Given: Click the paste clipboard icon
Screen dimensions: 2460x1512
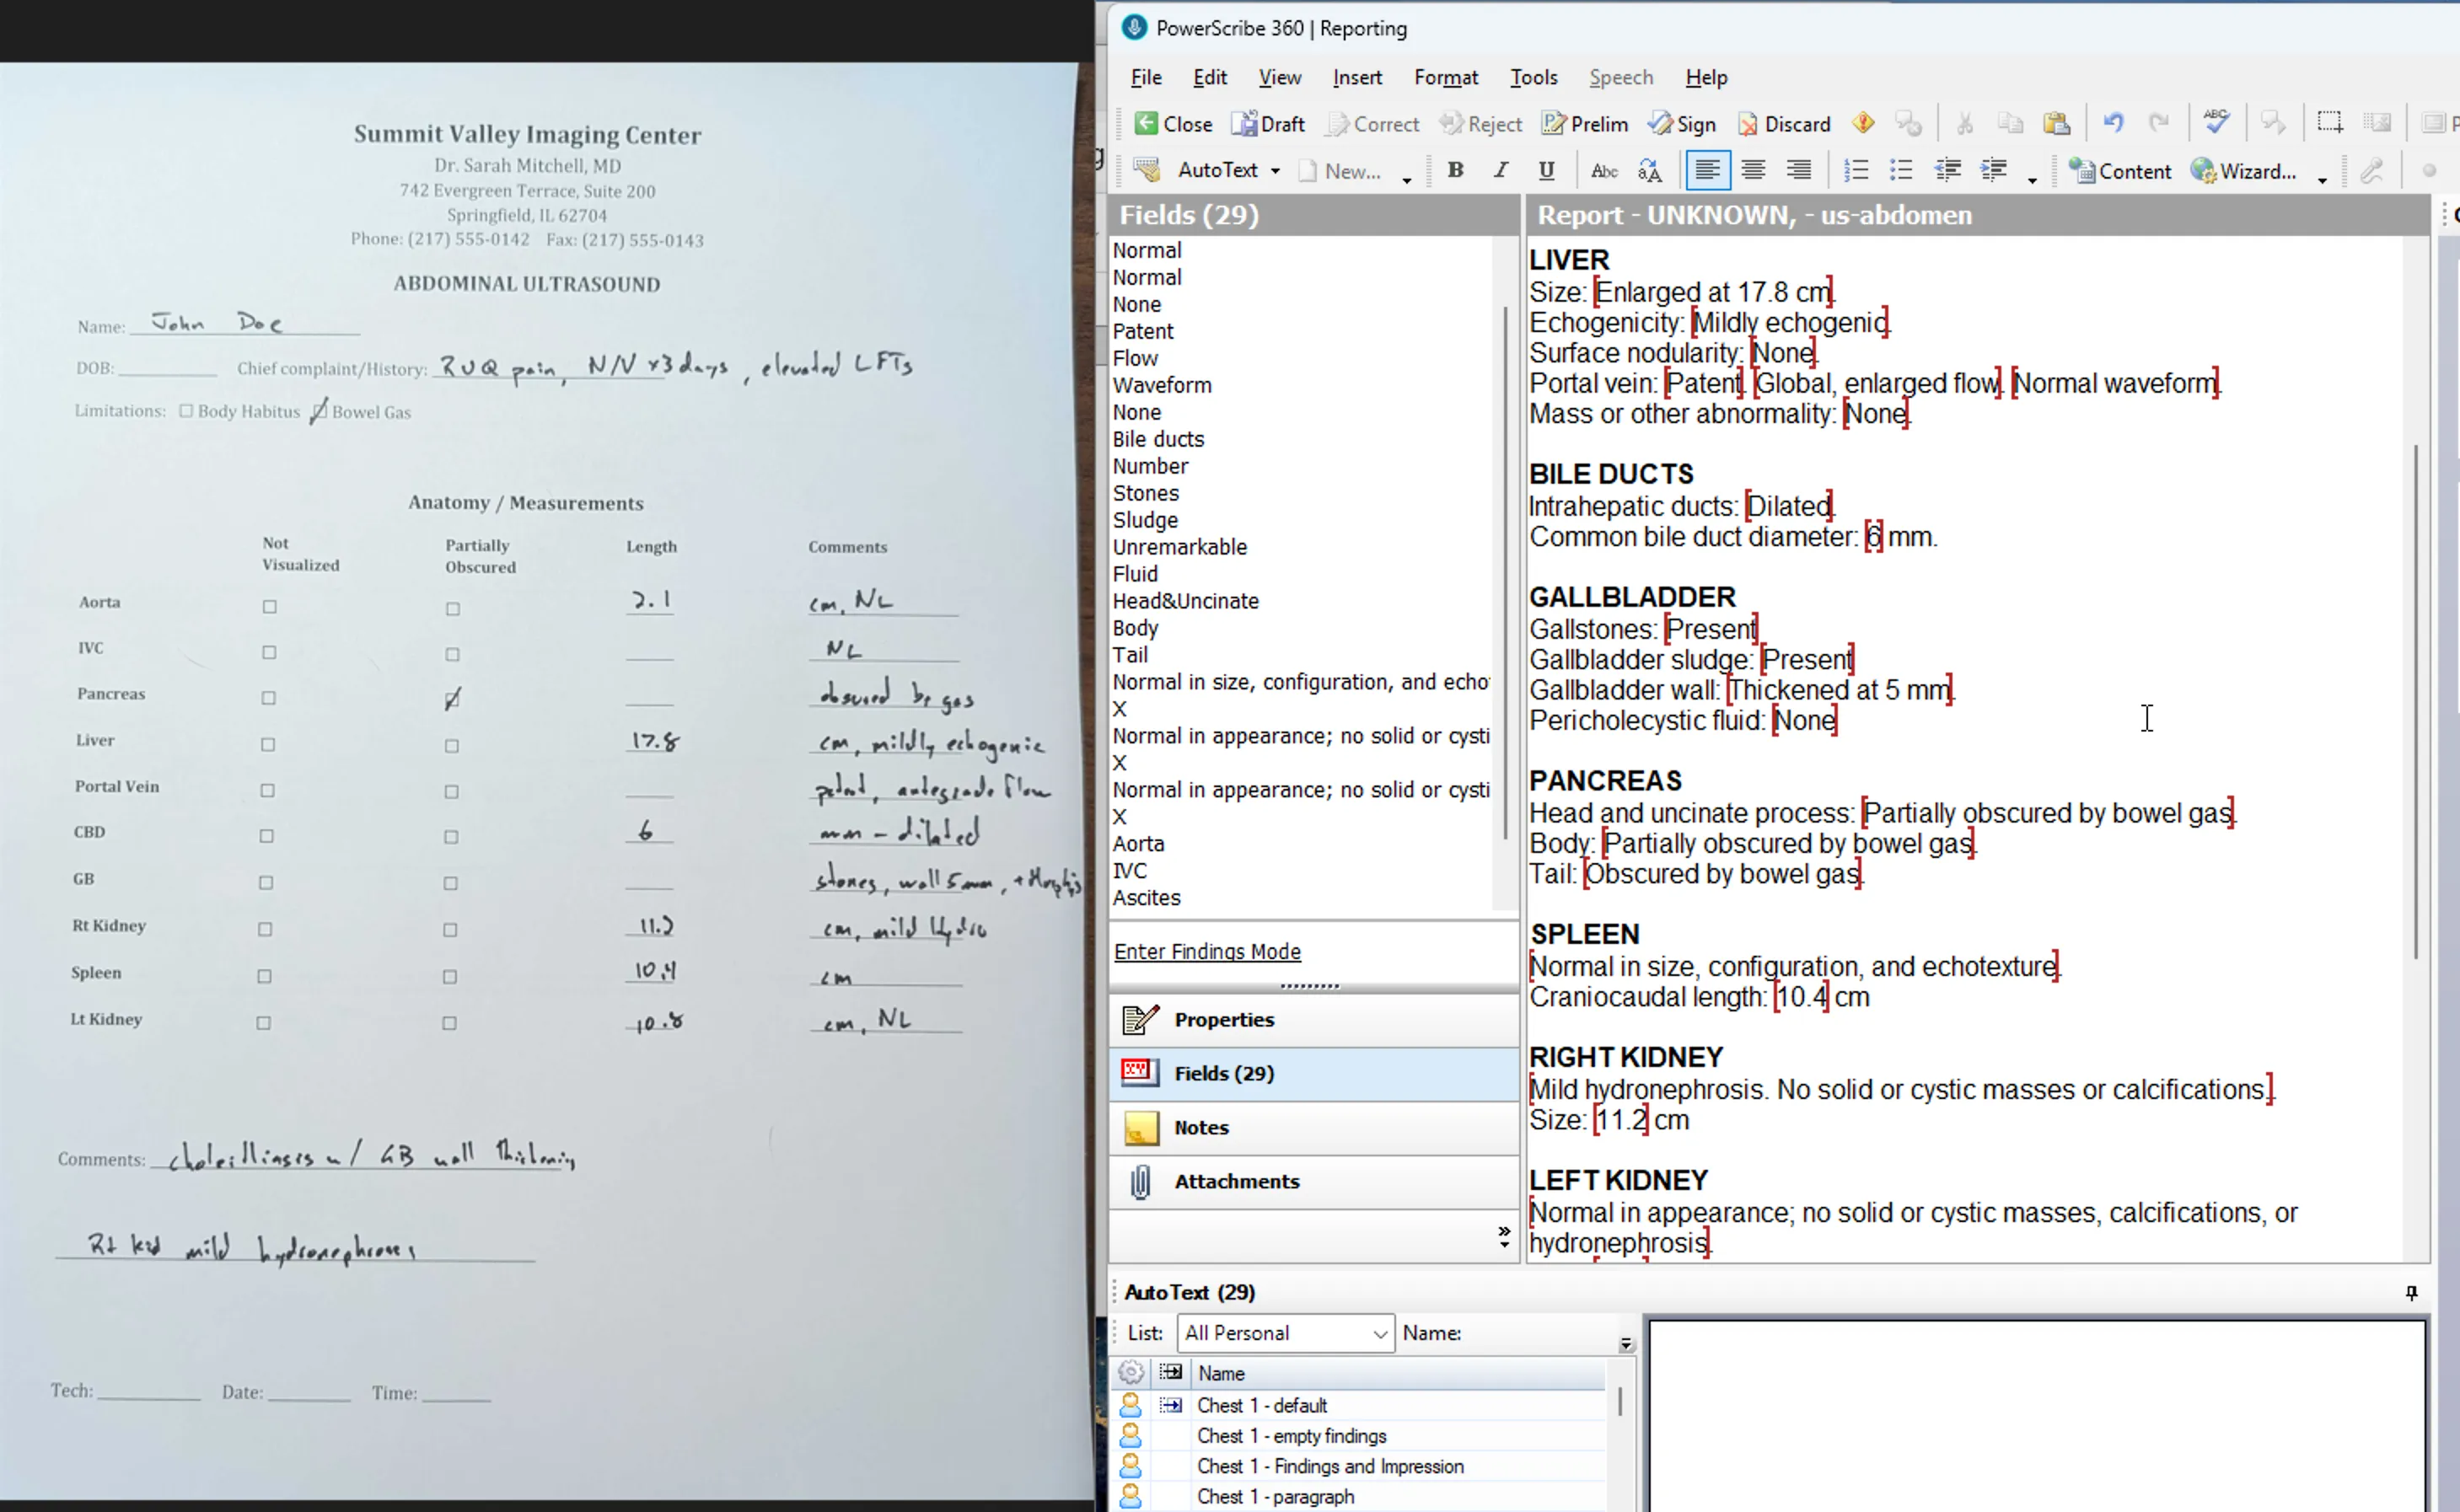Looking at the screenshot, I should click(x=2057, y=122).
